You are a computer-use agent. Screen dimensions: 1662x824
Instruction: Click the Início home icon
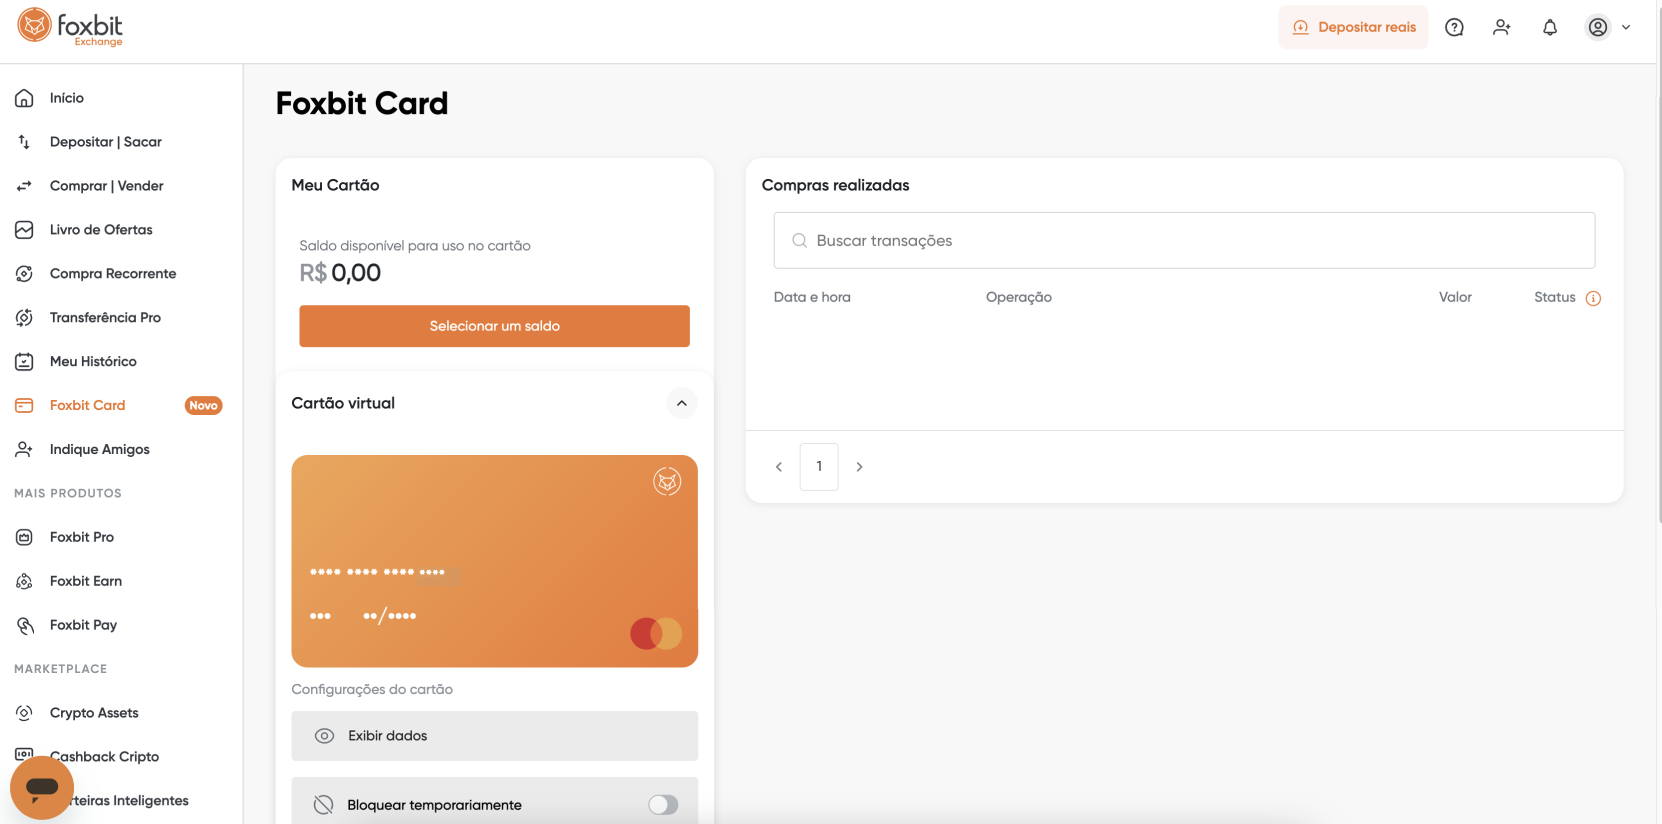[24, 98]
